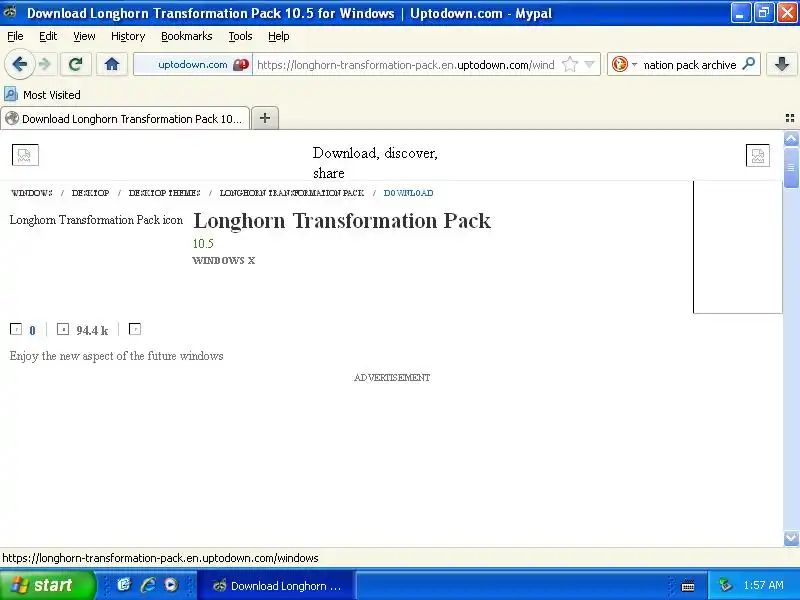
Task: Click the Mypal icon in title bar
Action: (10, 13)
